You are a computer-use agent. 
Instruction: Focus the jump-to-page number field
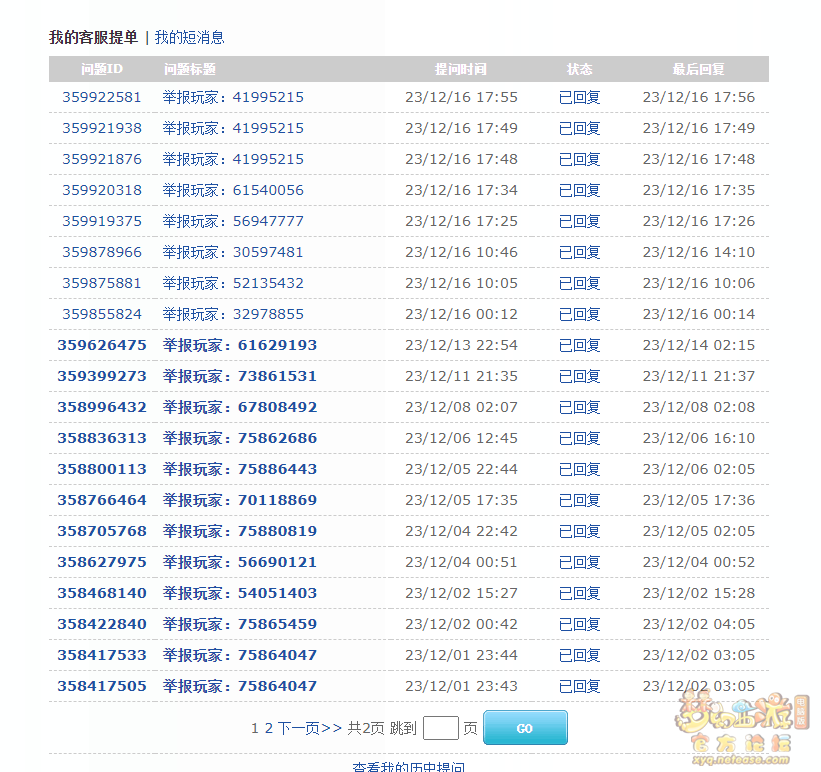pyautogui.click(x=440, y=728)
